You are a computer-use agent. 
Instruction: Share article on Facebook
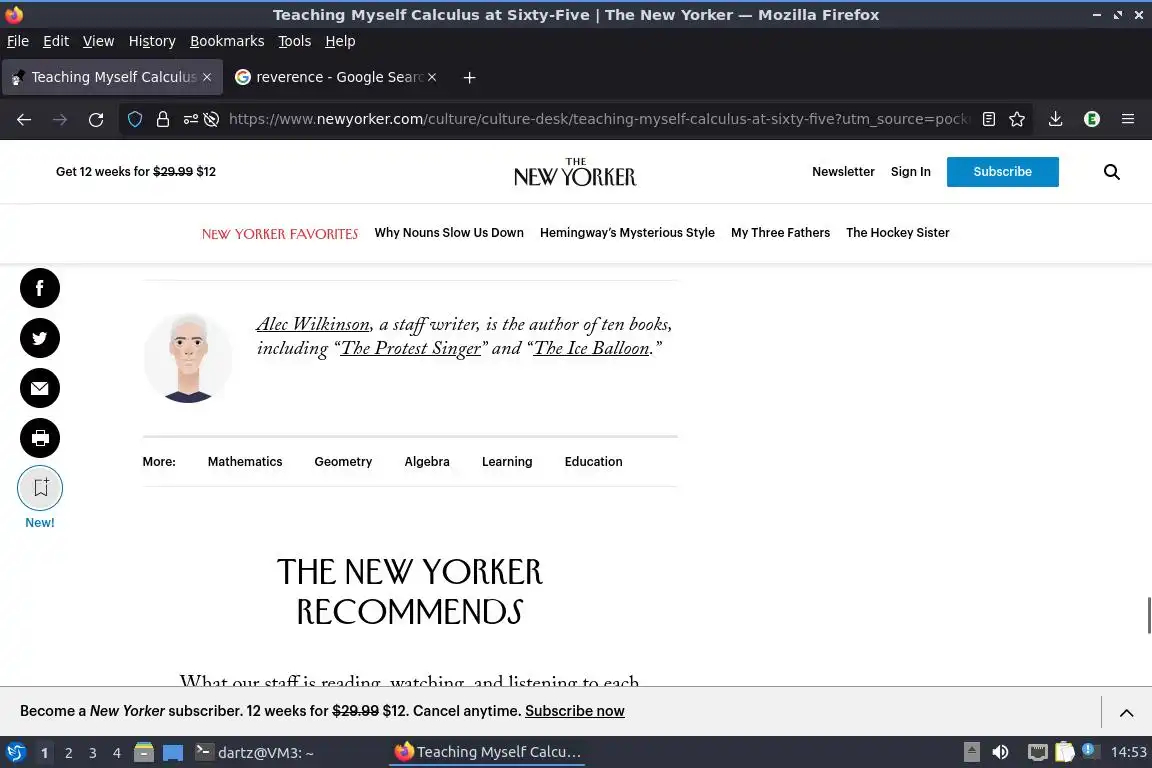pyautogui.click(x=40, y=288)
